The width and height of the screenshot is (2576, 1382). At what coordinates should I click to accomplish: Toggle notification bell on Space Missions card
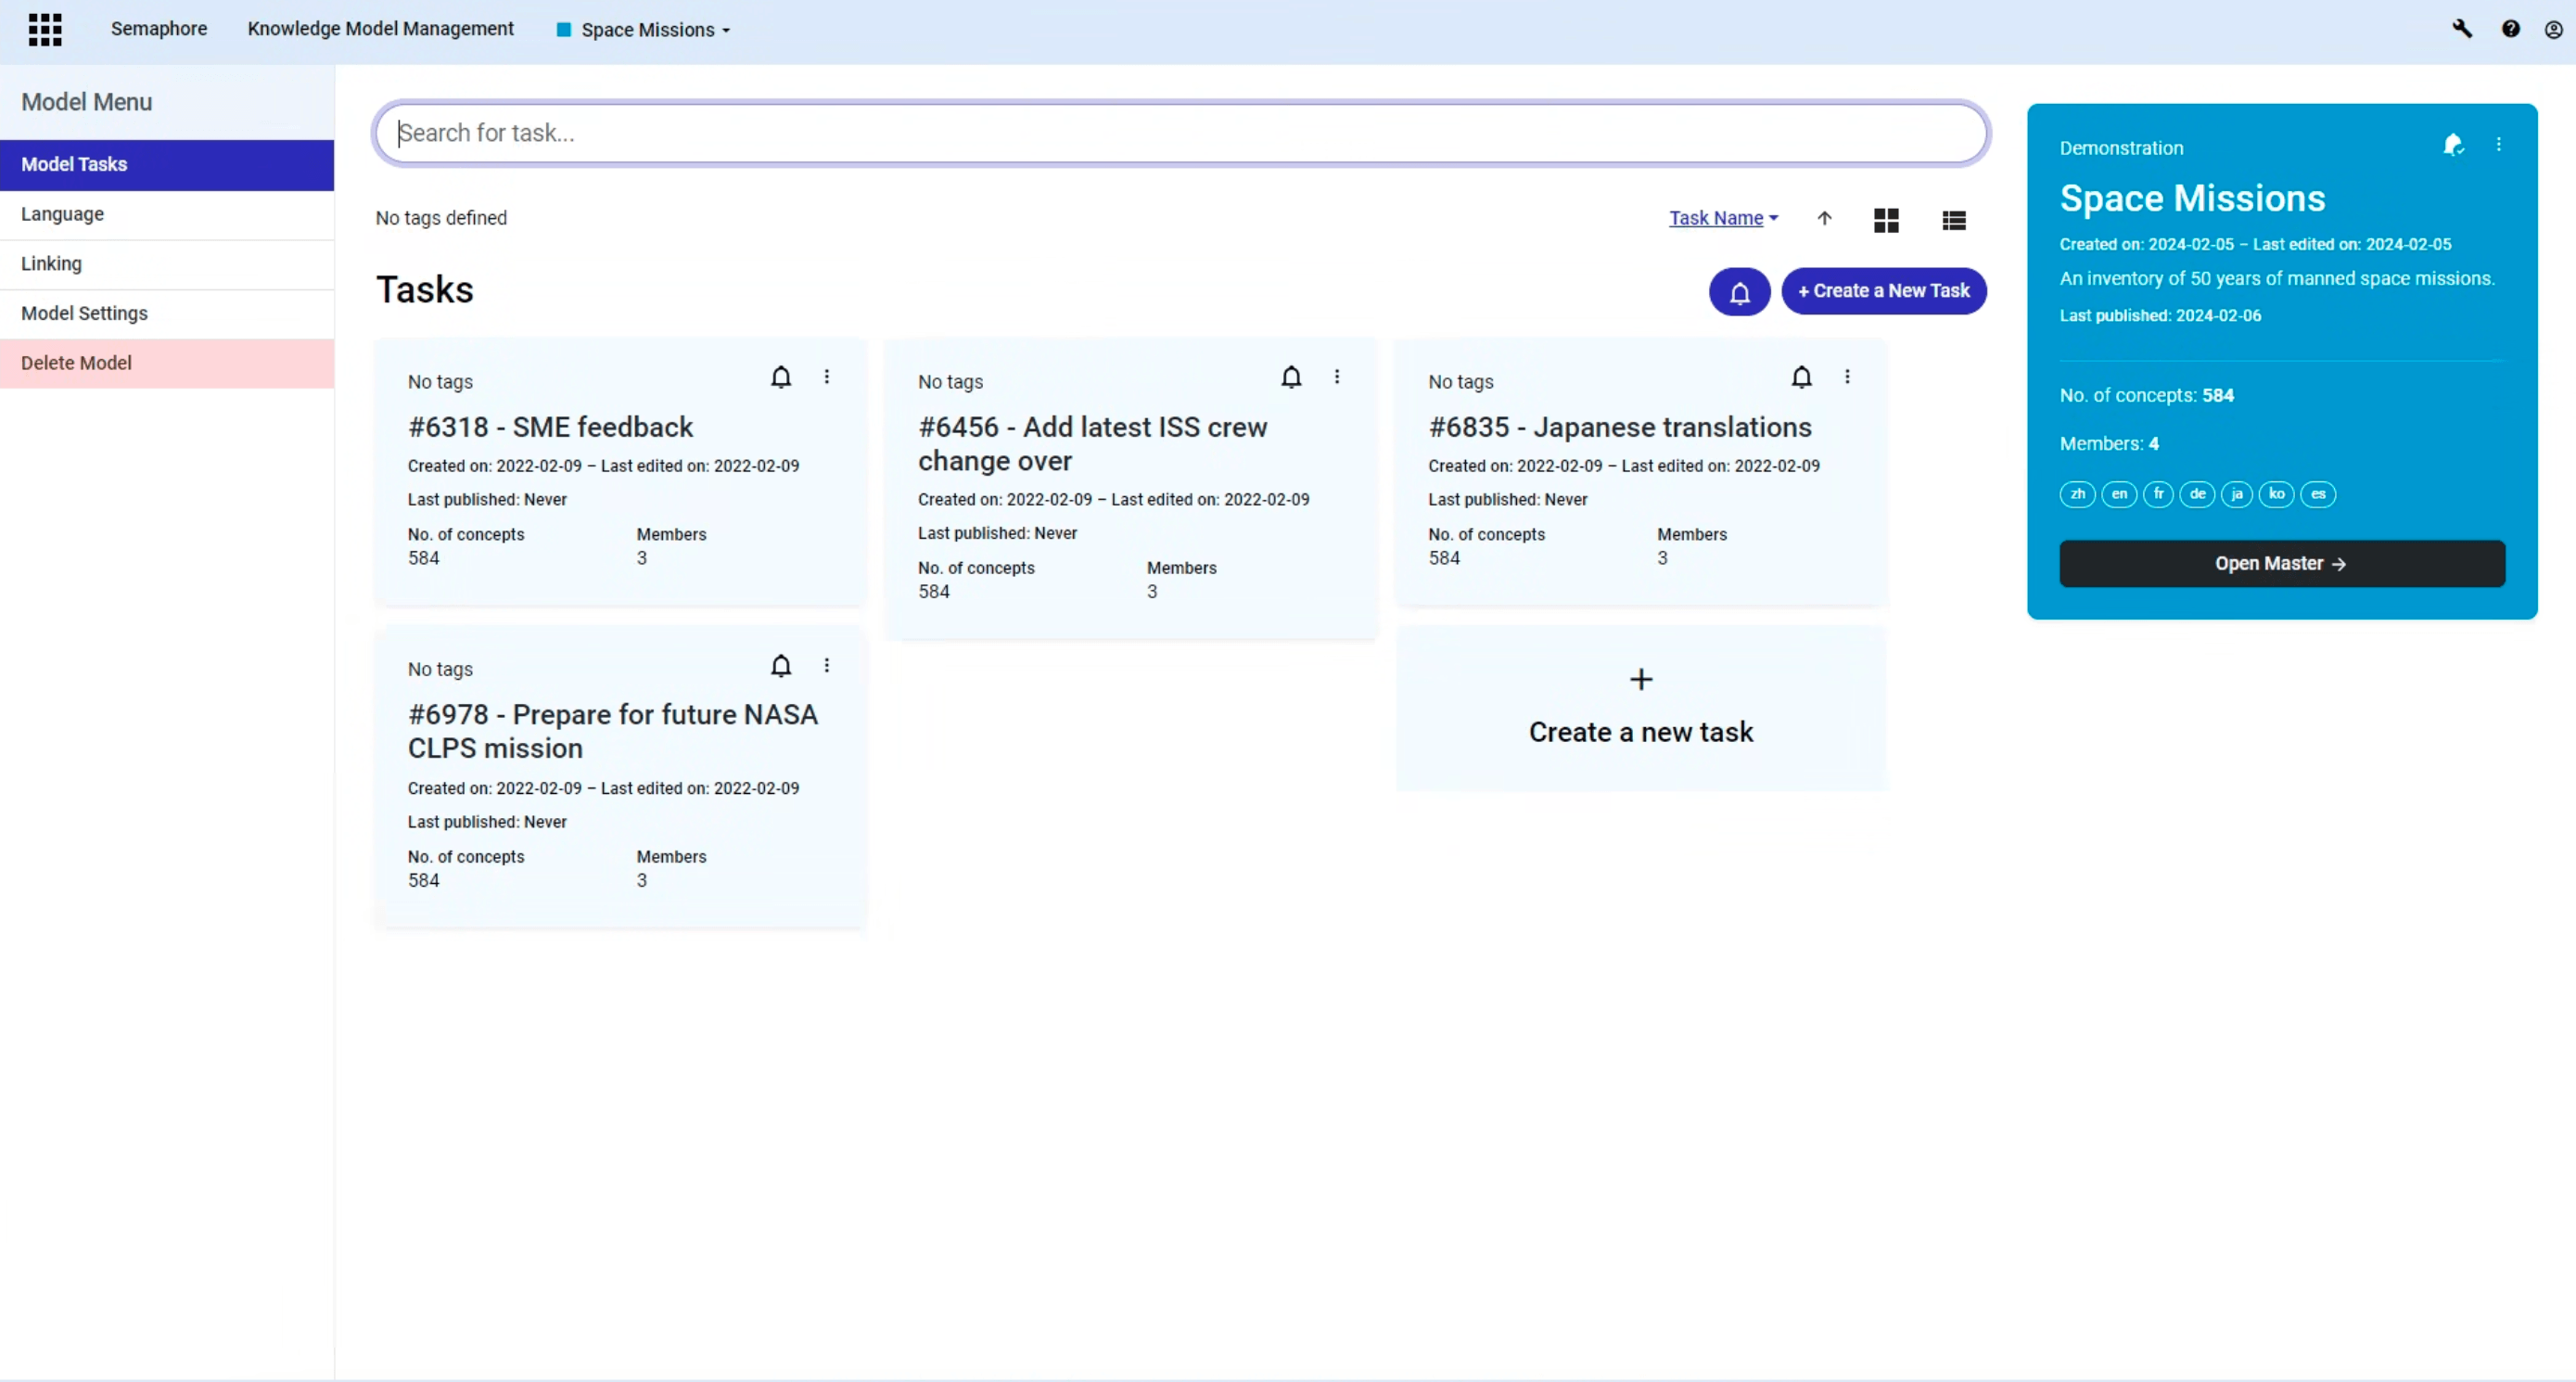tap(2453, 146)
